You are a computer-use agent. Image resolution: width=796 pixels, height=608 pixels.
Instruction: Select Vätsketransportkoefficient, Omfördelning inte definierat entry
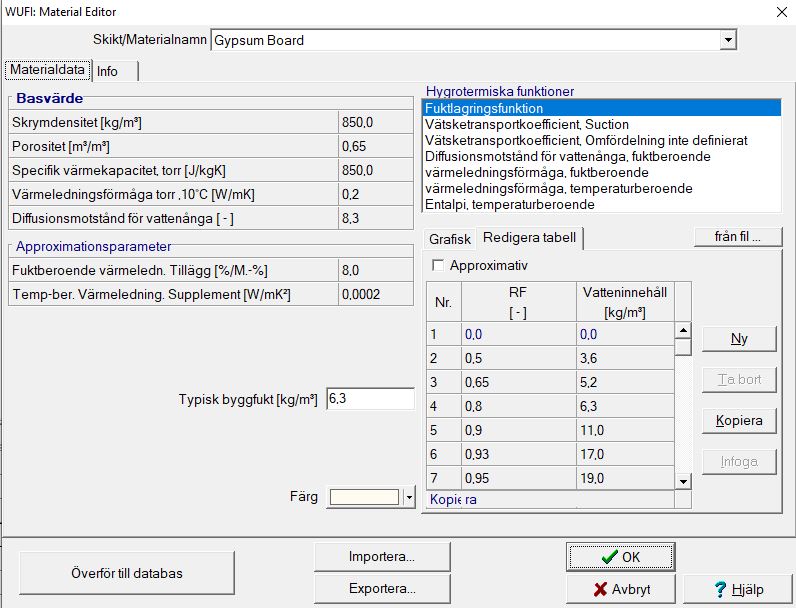[601, 140]
